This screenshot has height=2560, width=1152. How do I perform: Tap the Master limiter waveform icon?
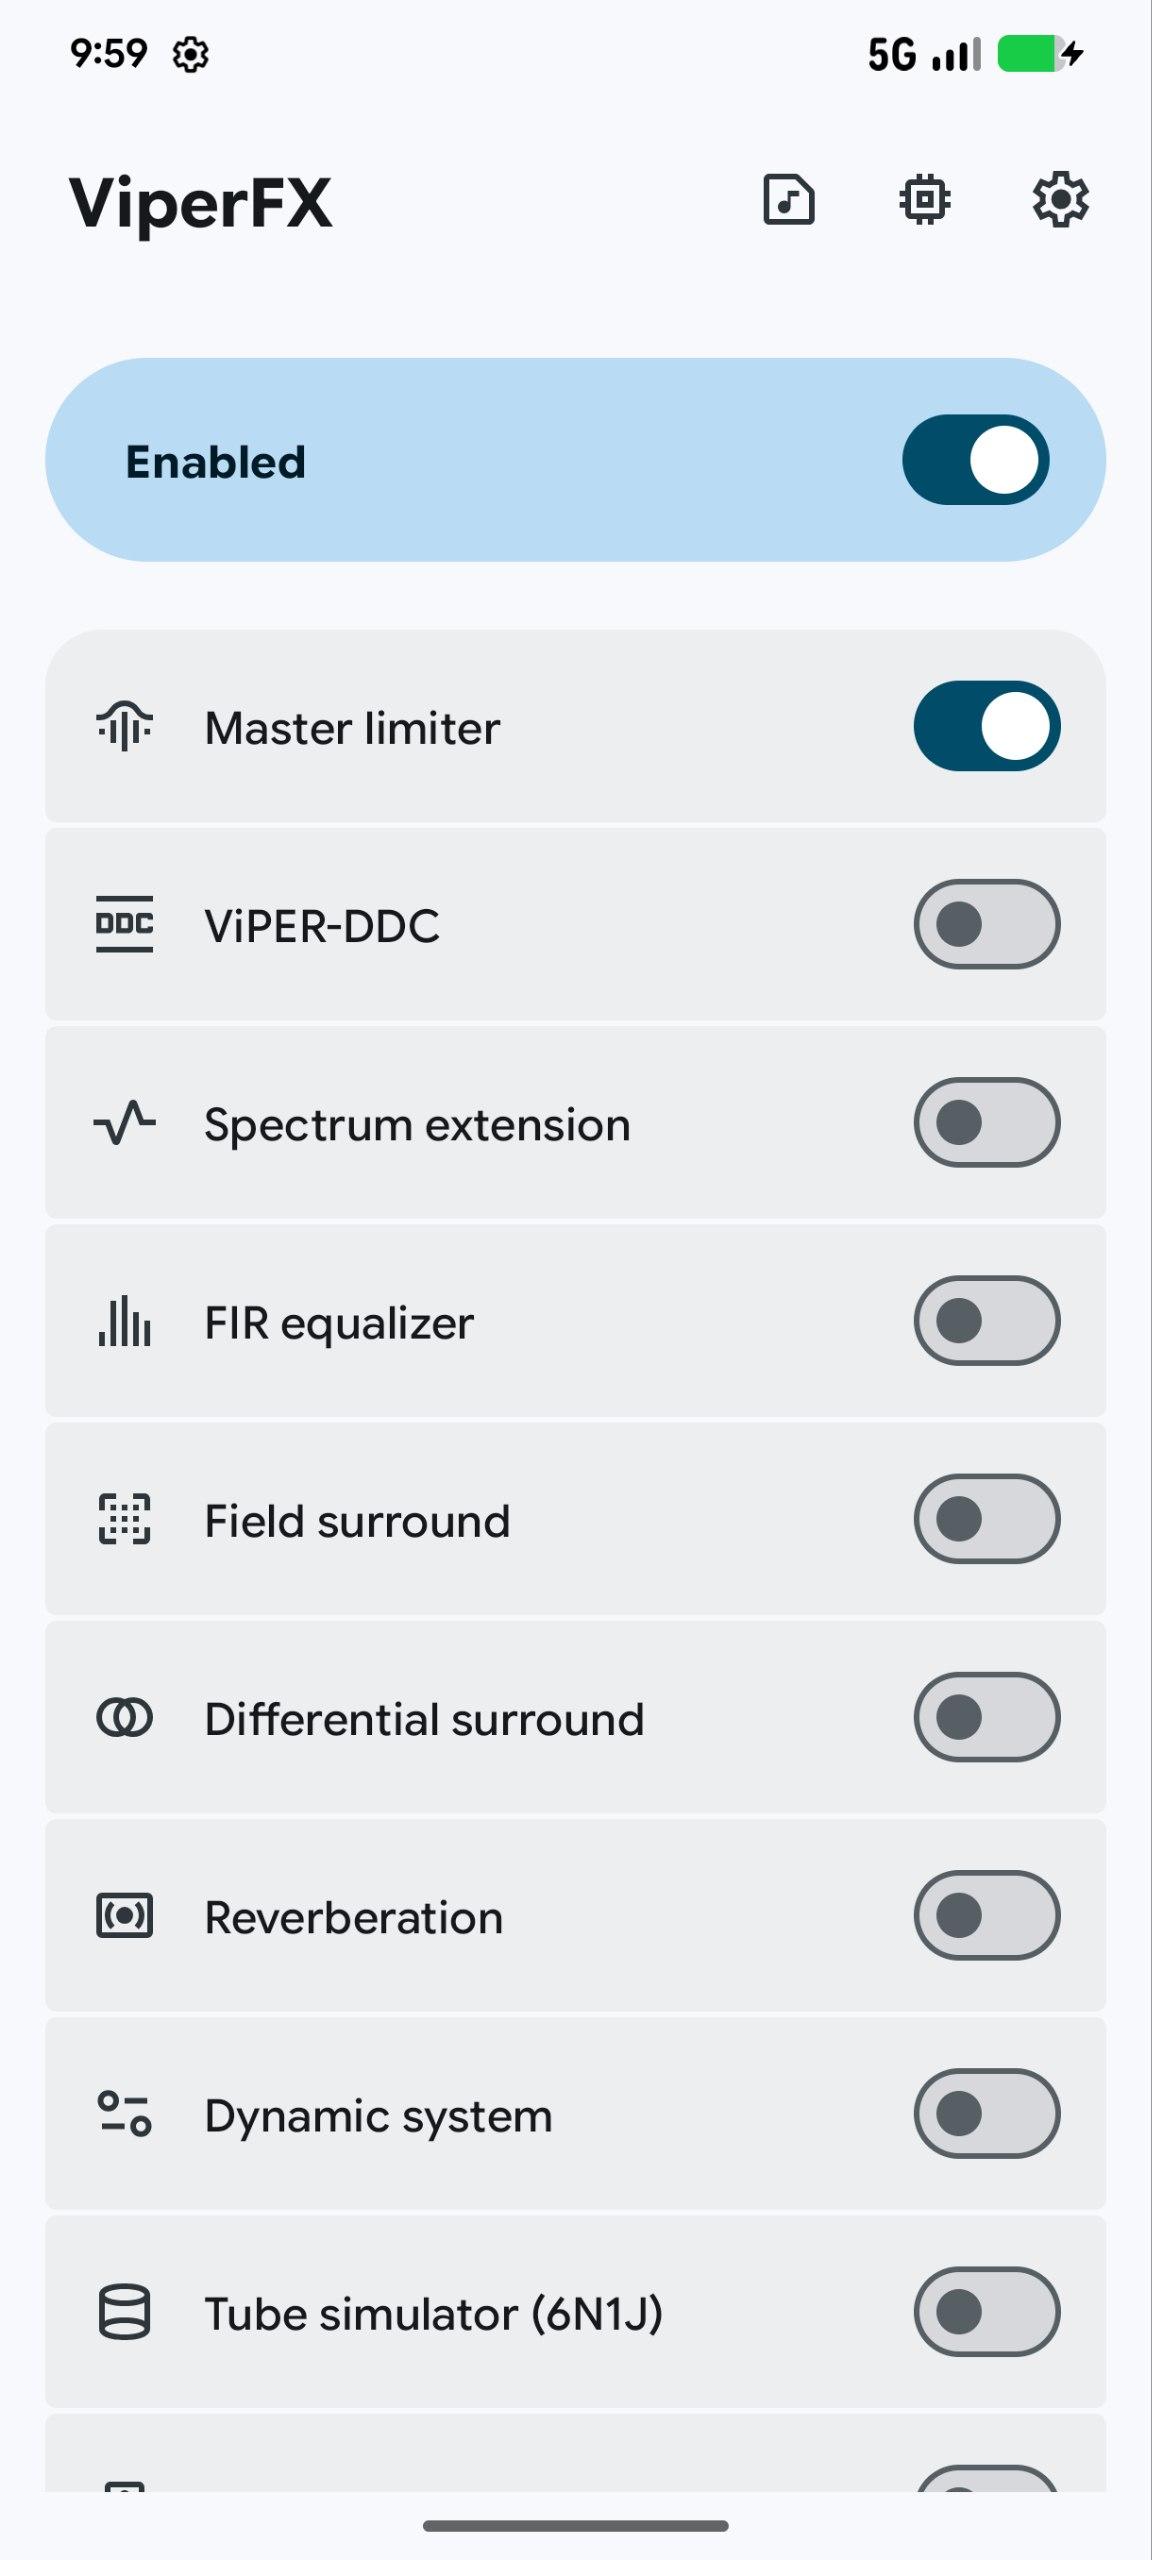[124, 726]
